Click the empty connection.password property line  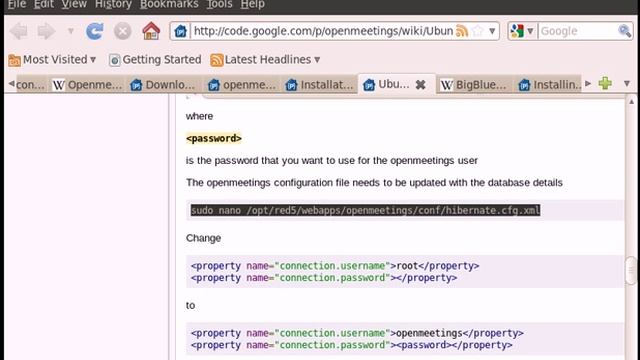click(324, 278)
